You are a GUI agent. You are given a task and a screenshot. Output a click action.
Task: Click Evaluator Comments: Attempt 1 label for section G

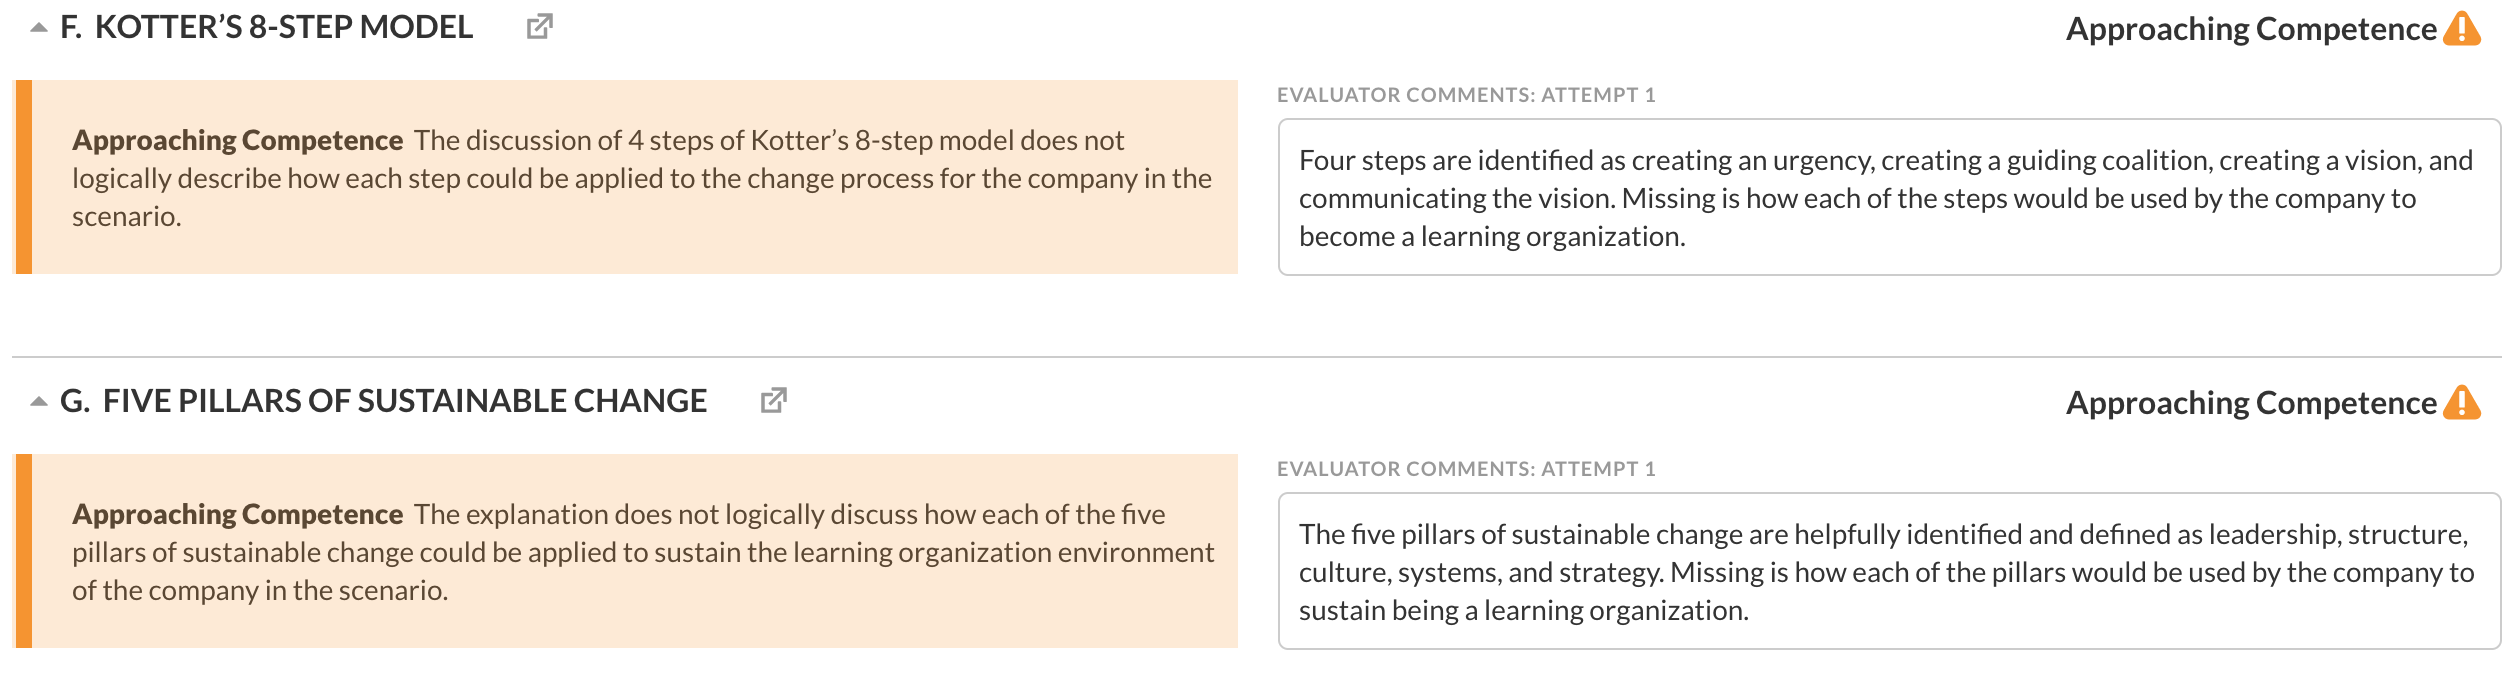(x=1466, y=469)
